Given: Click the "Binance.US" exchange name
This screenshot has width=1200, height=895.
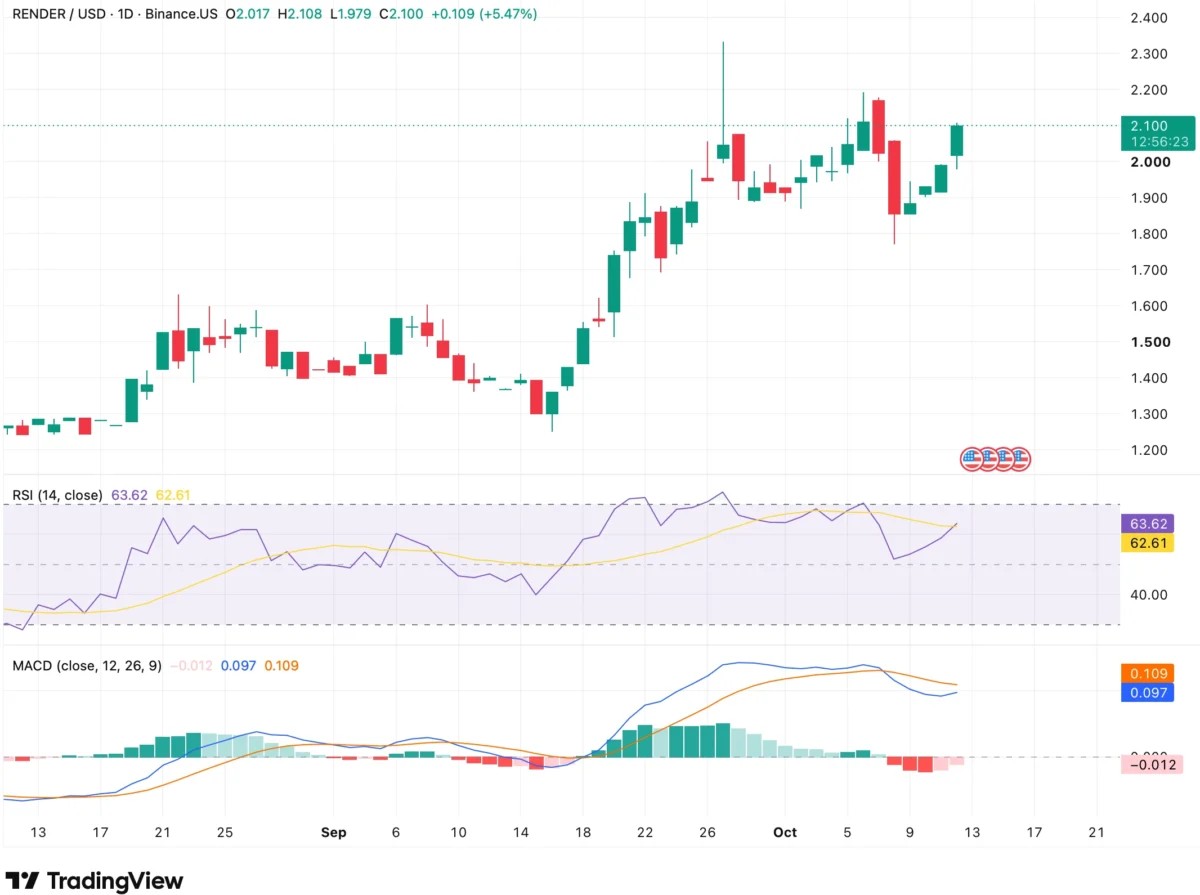Looking at the screenshot, I should (x=180, y=14).
